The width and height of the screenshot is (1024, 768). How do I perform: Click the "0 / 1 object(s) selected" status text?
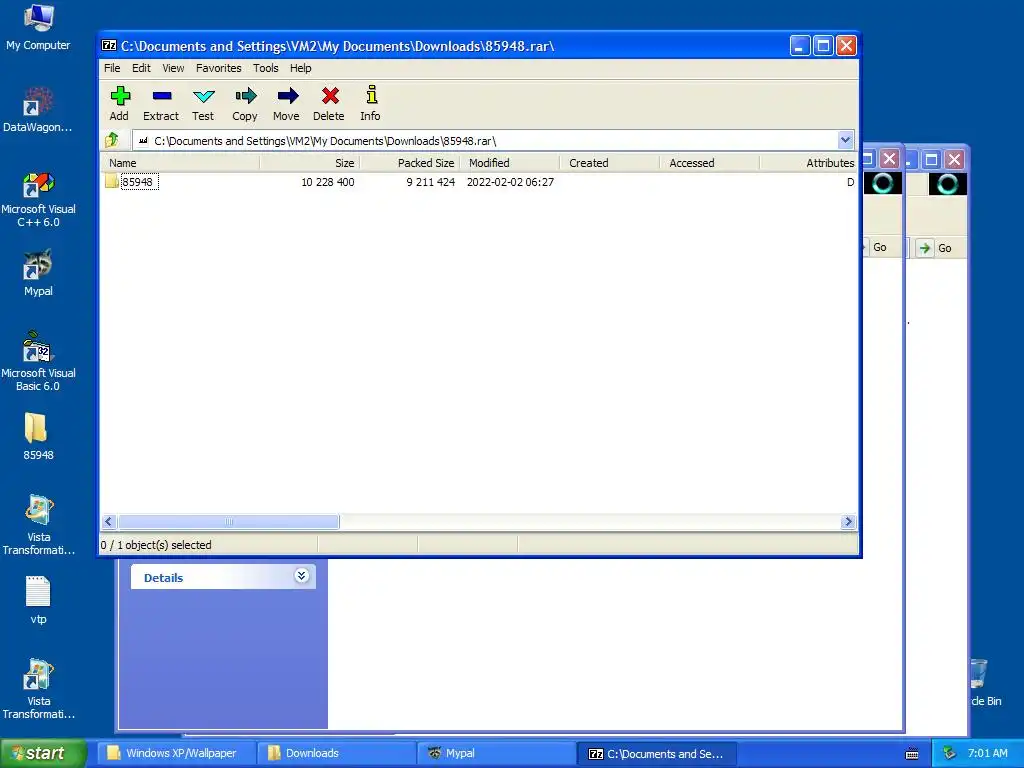point(156,545)
